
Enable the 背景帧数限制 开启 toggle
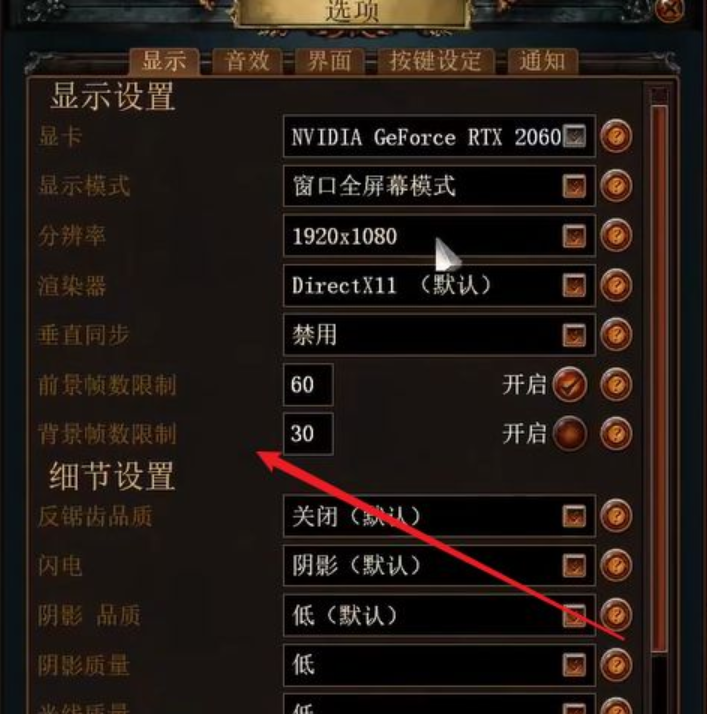coord(569,434)
